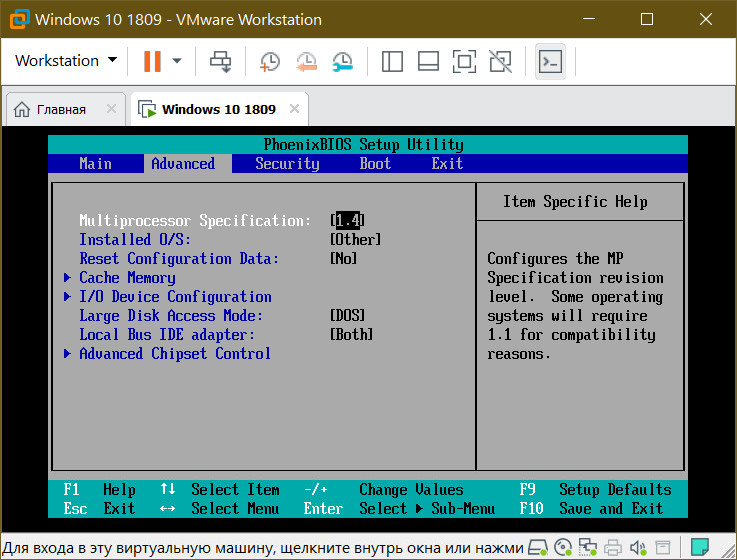Select the Advanced BIOS menu
The width and height of the screenshot is (737, 560).
coord(183,164)
